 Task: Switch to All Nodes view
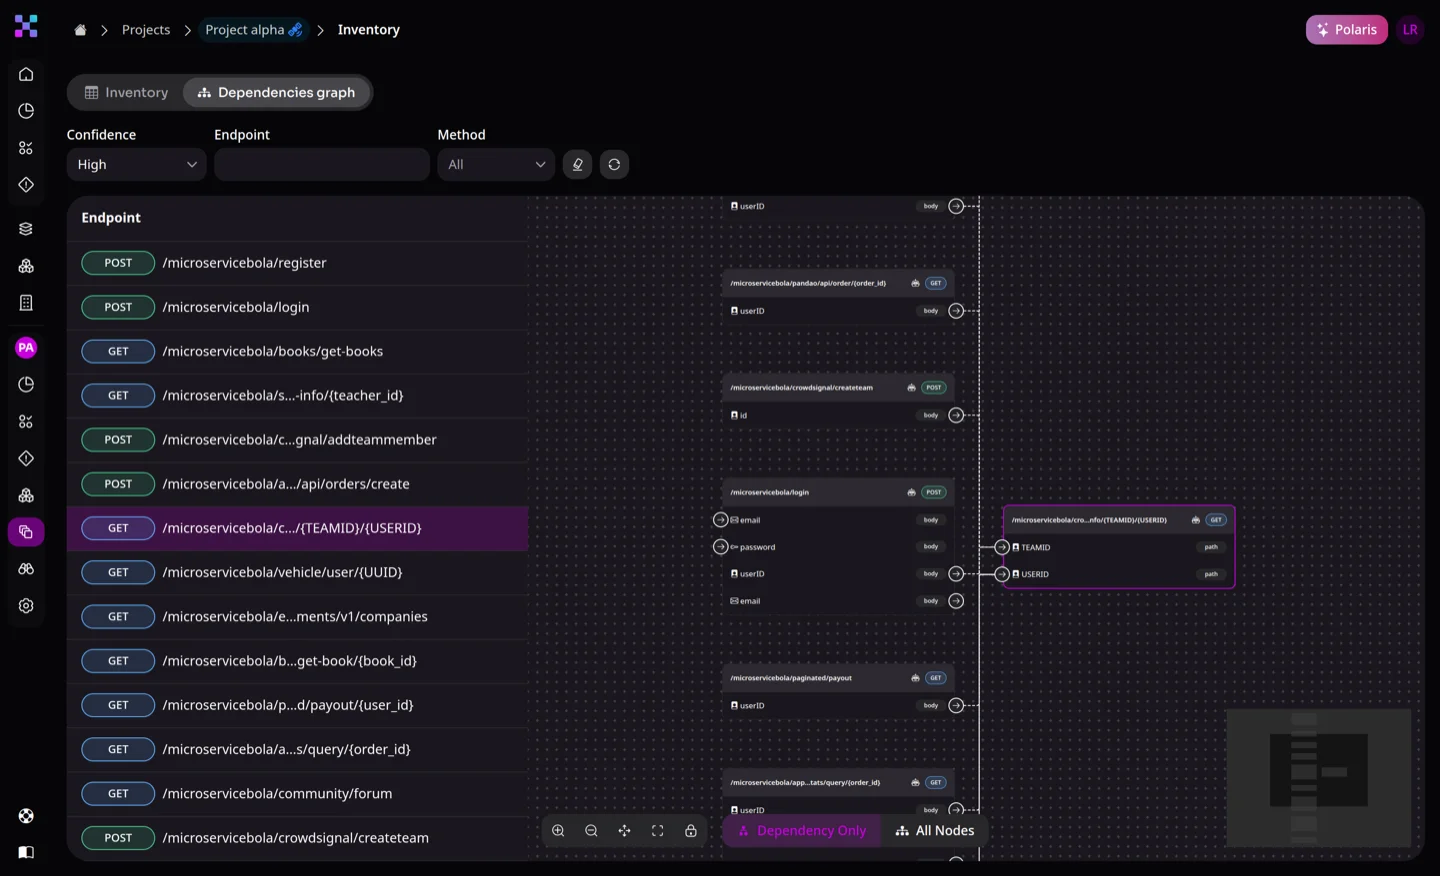point(935,830)
